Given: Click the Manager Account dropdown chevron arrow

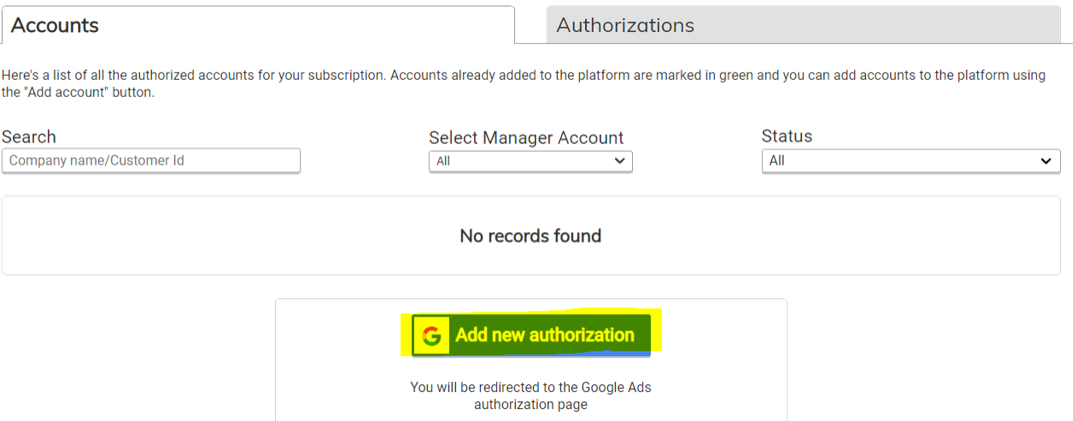Looking at the screenshot, I should 620,161.
